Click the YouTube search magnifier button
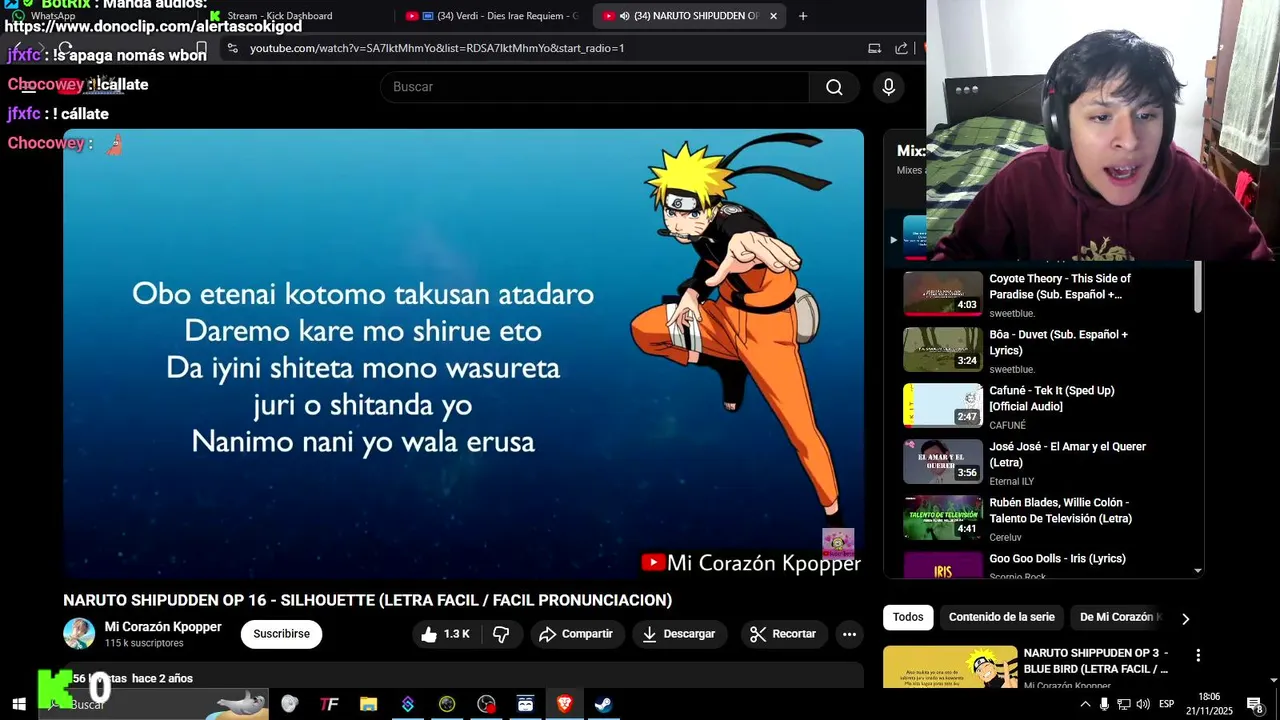The width and height of the screenshot is (1280, 720). pyautogui.click(x=834, y=87)
